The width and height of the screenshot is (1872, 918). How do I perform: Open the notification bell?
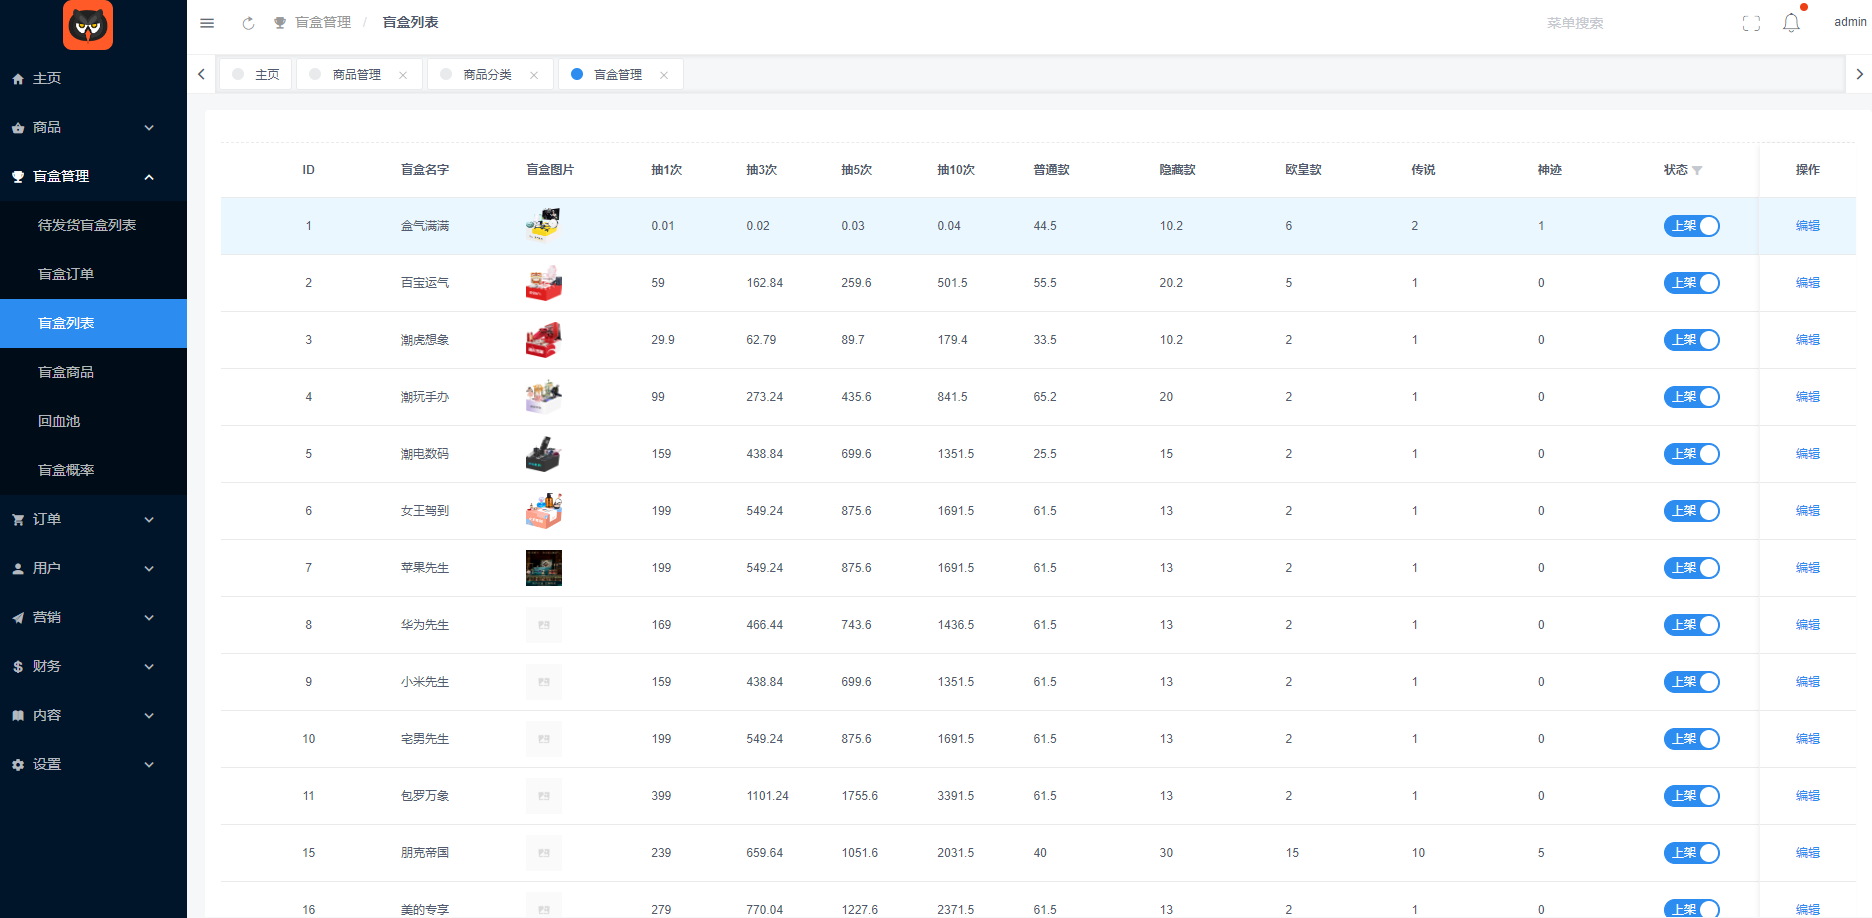coord(1791,23)
